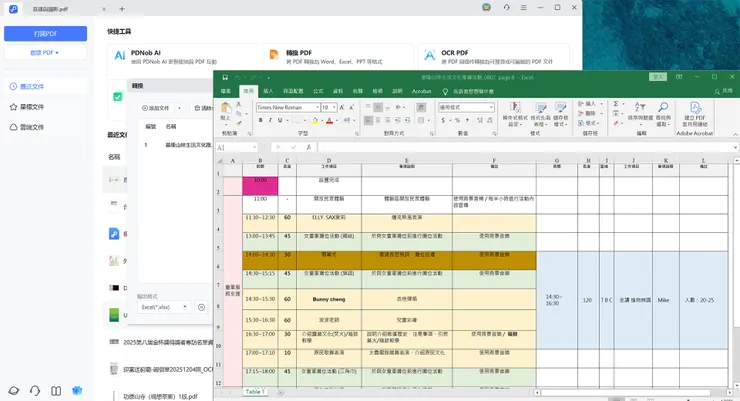Screen dimensions: 740x401
Task: Click the Format Painter brush icon
Action: point(239,123)
